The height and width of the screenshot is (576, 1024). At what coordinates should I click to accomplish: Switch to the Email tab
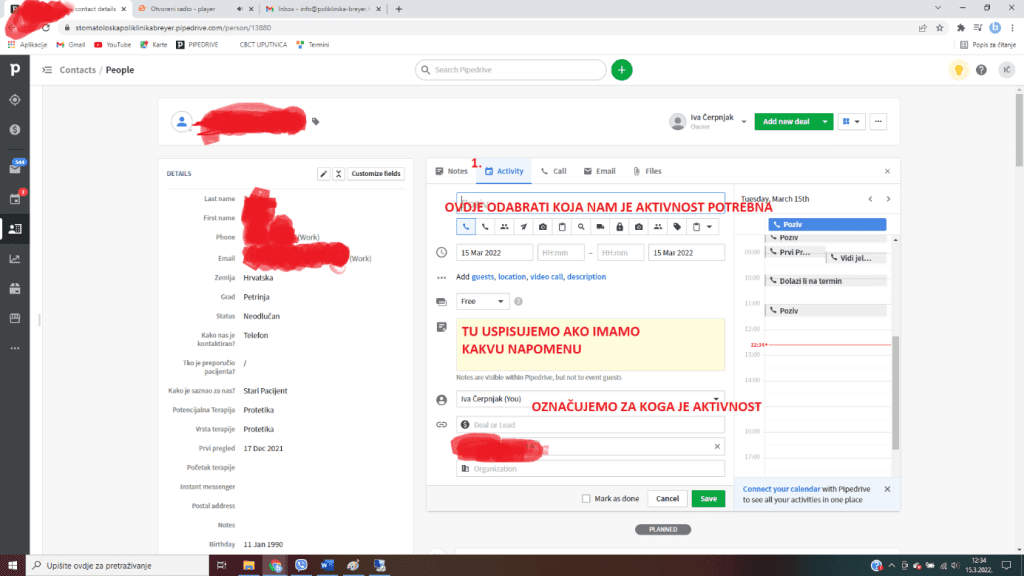[600, 171]
